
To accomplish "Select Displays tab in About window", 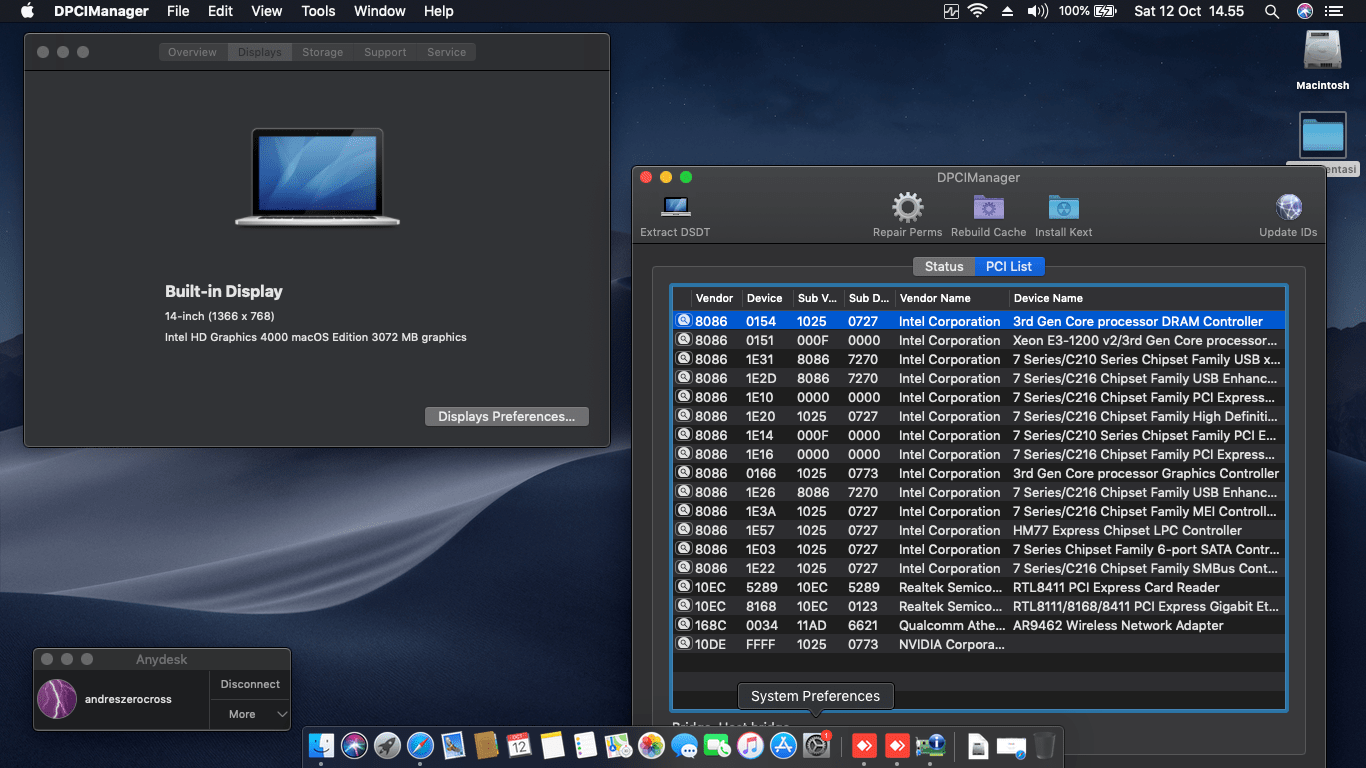I will pos(260,52).
